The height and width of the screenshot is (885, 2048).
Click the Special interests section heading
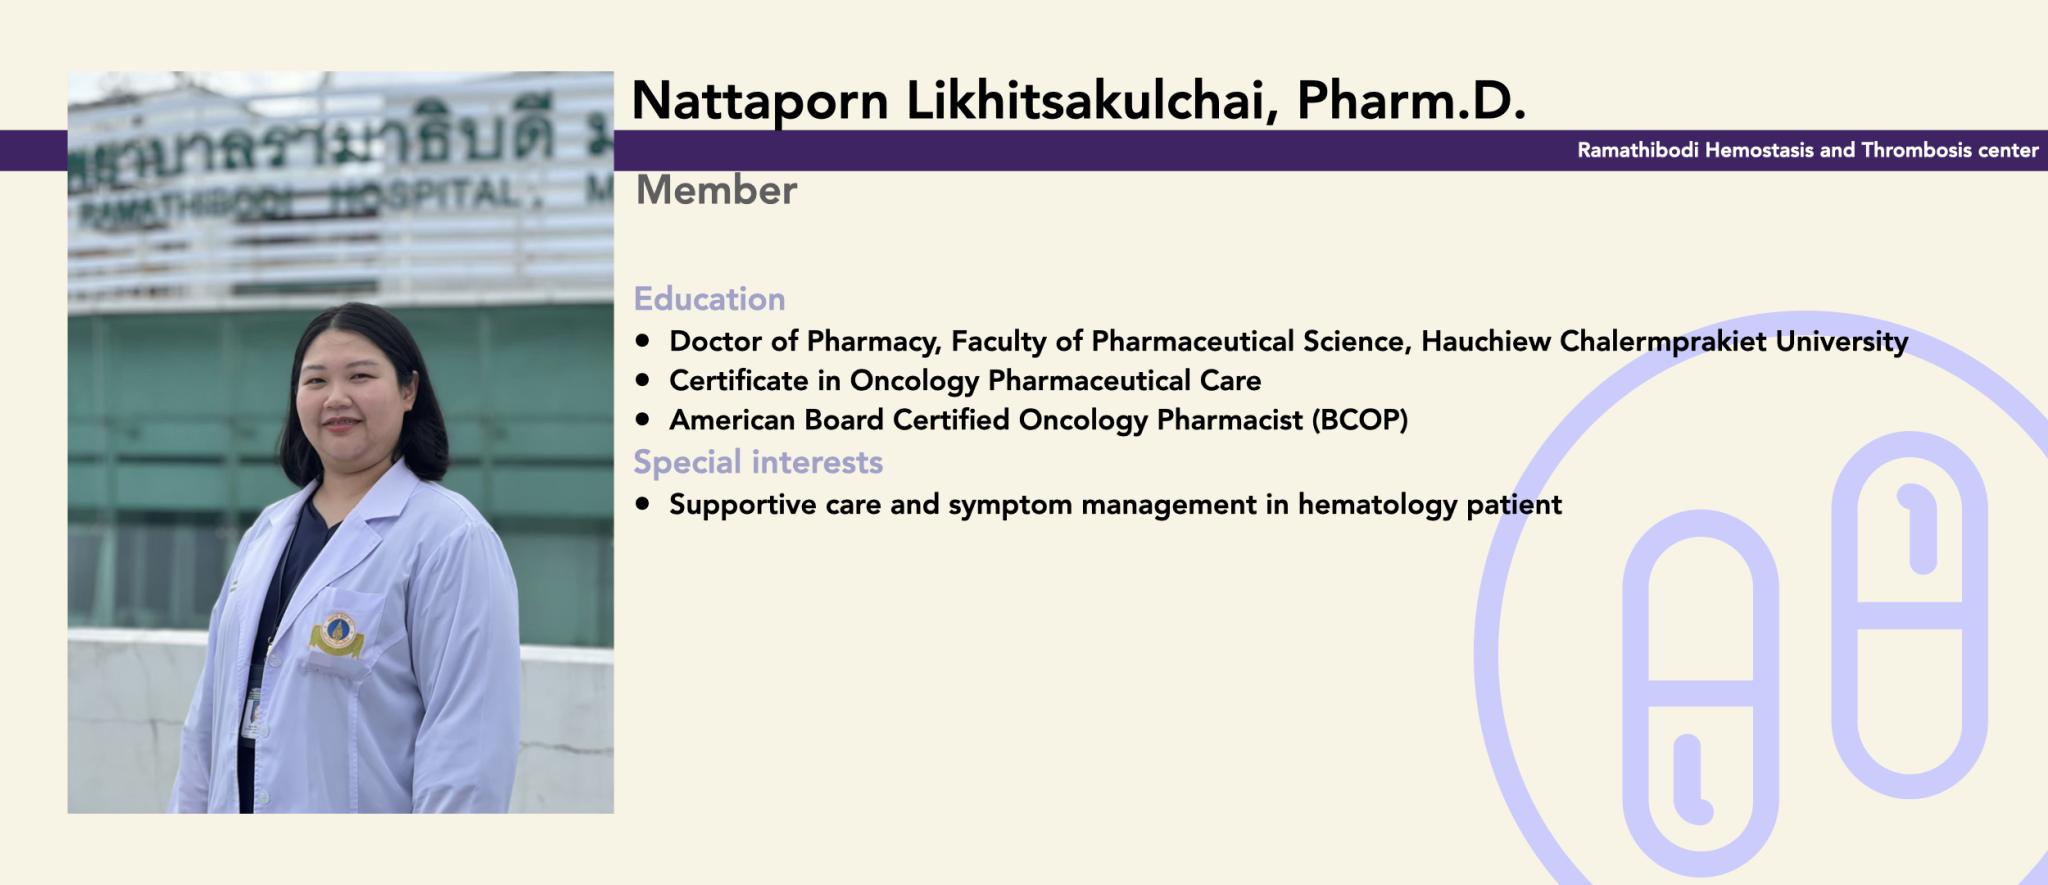(x=758, y=462)
